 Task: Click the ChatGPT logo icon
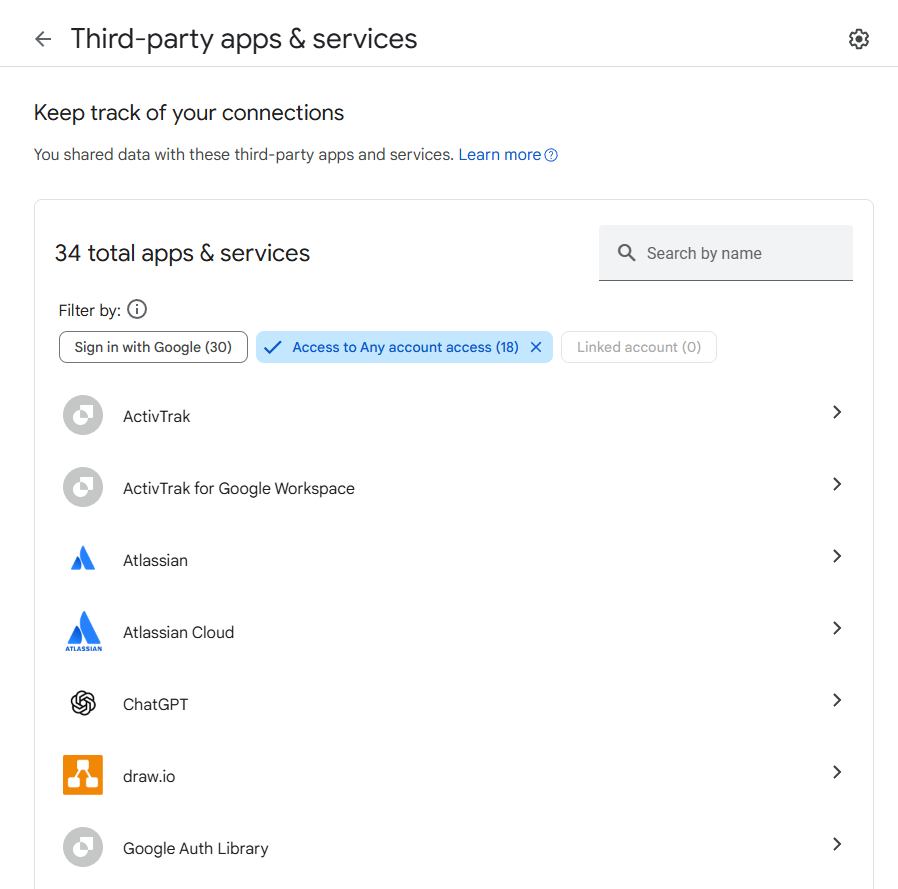click(83, 703)
